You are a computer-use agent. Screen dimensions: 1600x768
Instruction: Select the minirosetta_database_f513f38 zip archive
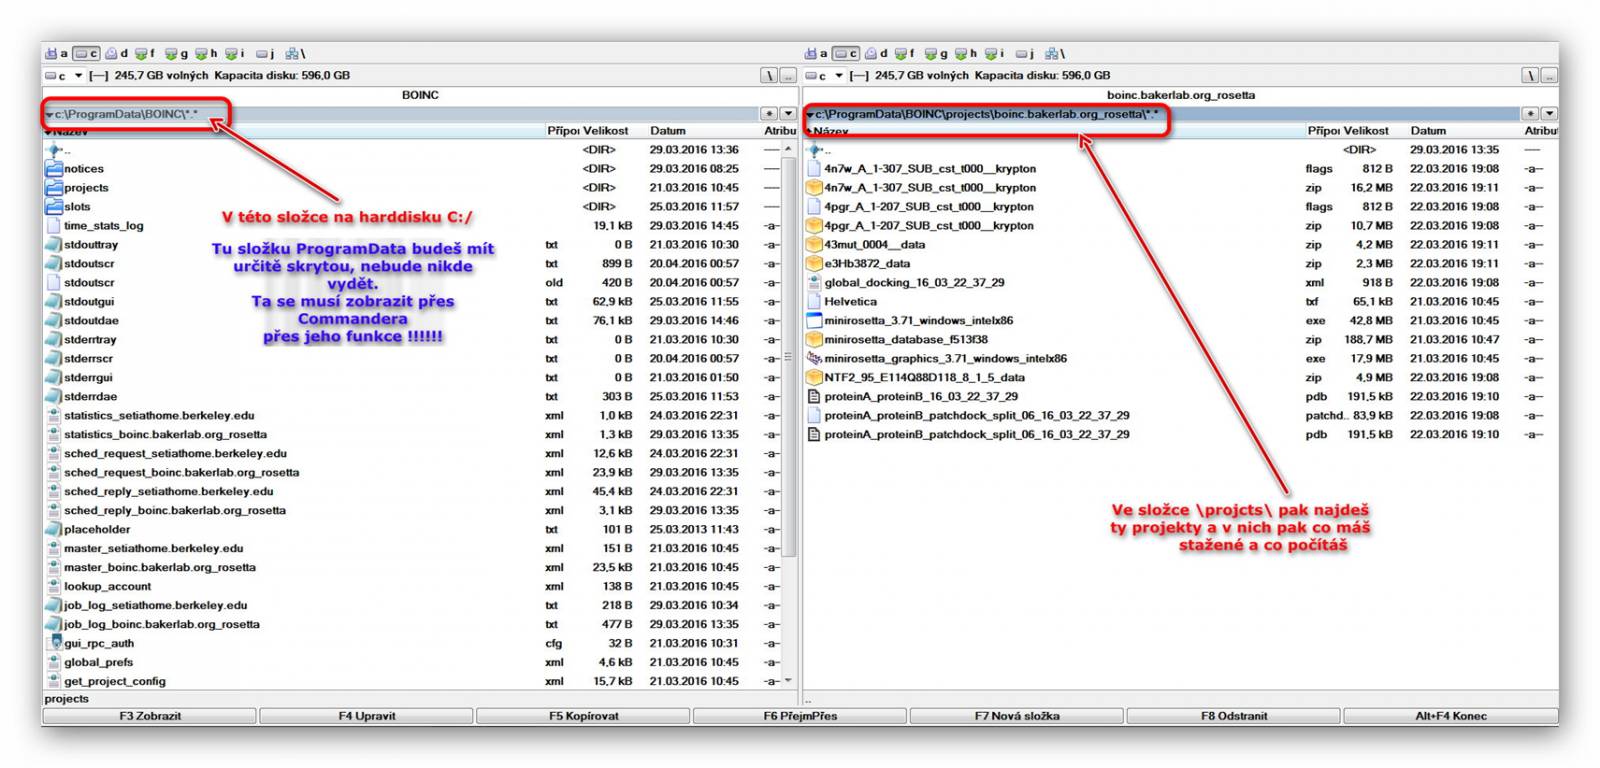905,340
